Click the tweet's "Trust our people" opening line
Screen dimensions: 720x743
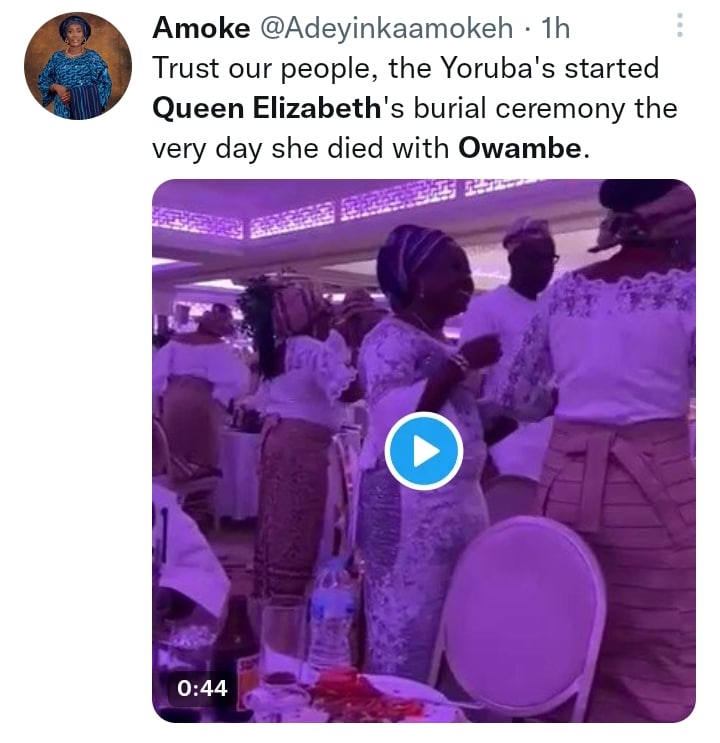[x=406, y=68]
